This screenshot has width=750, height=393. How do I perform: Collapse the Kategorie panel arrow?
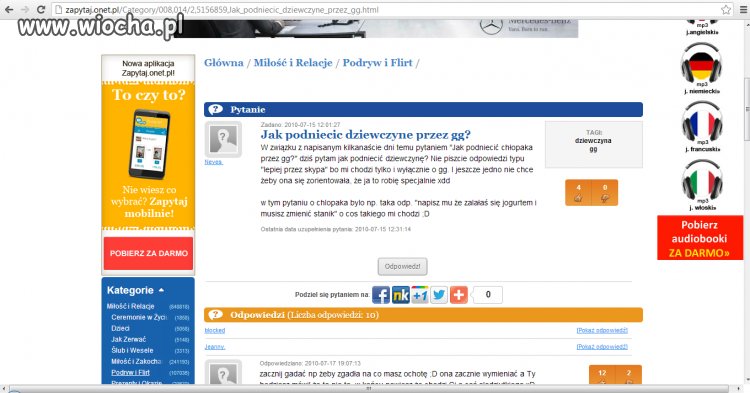(x=161, y=290)
